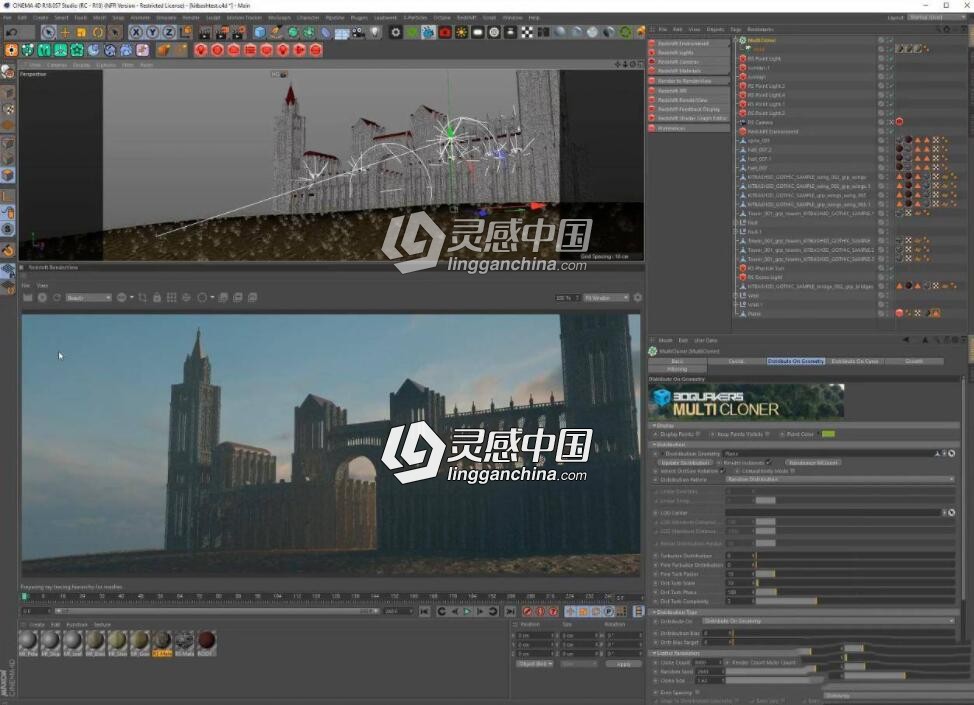Open the Layout dropdown at the top right
The width and height of the screenshot is (974, 705).
pos(936,17)
